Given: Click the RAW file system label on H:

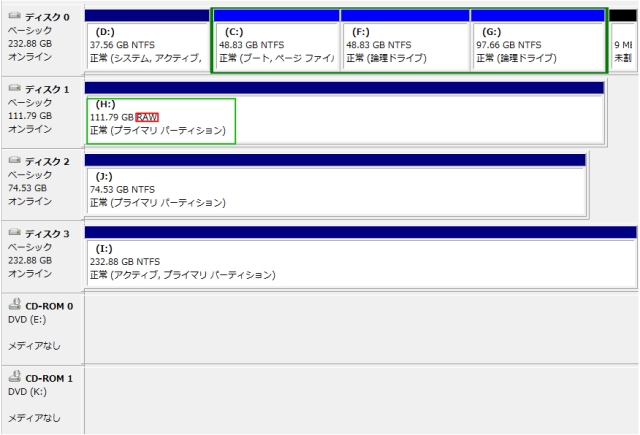Looking at the screenshot, I should [x=147, y=118].
